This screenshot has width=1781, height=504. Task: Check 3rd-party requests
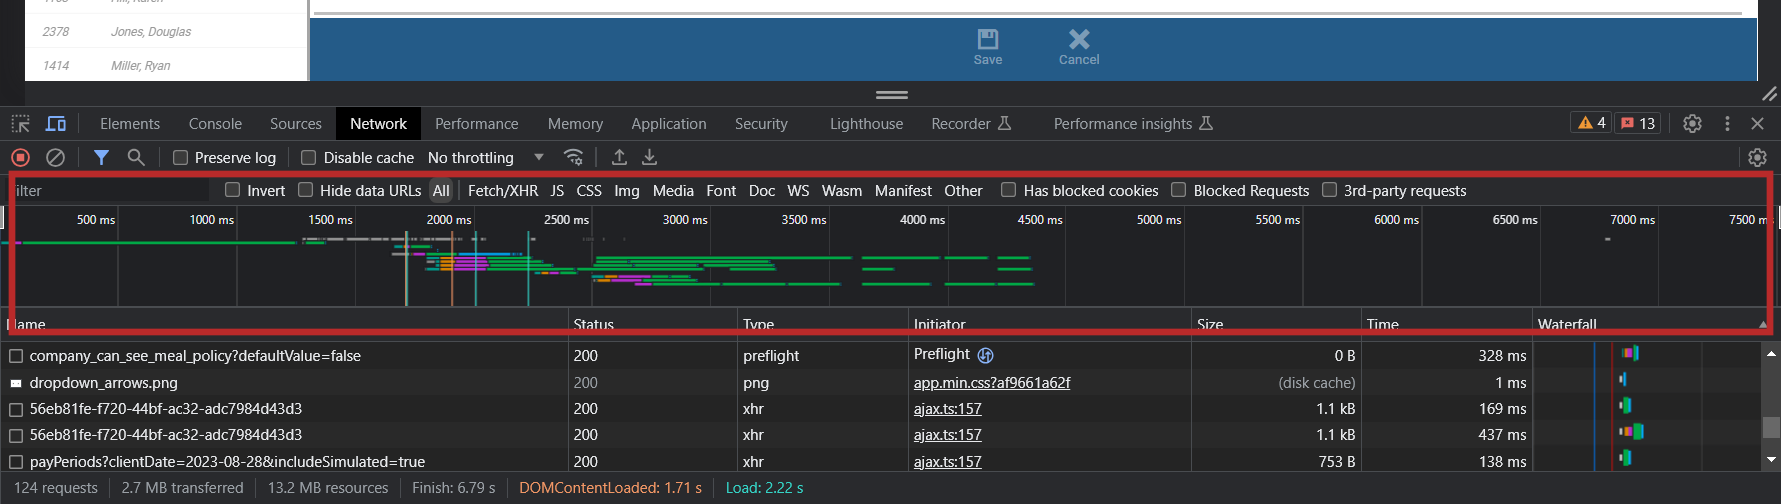coord(1330,190)
